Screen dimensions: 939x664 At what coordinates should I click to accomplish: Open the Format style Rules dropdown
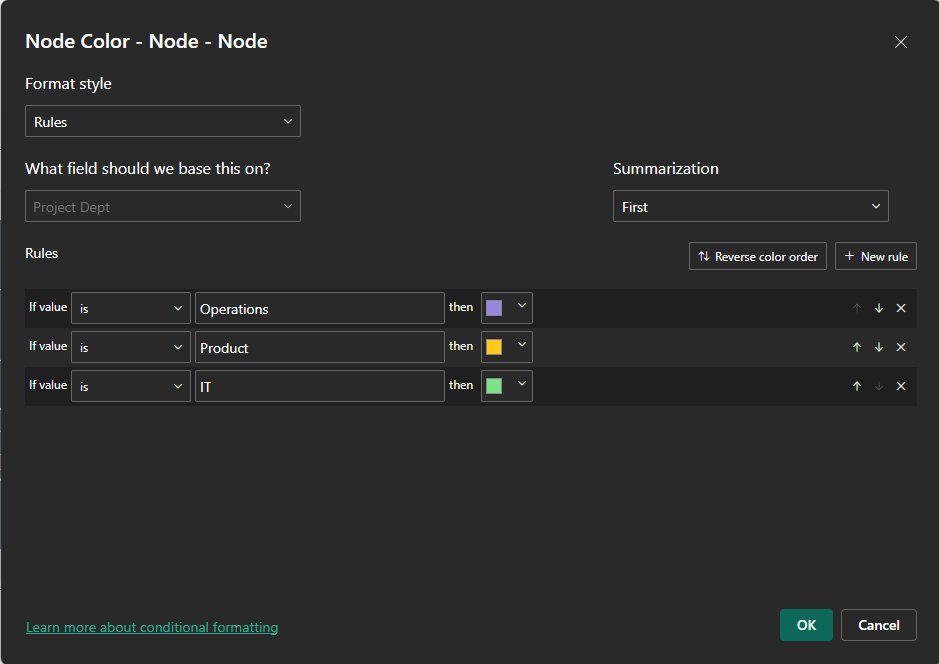(x=163, y=122)
